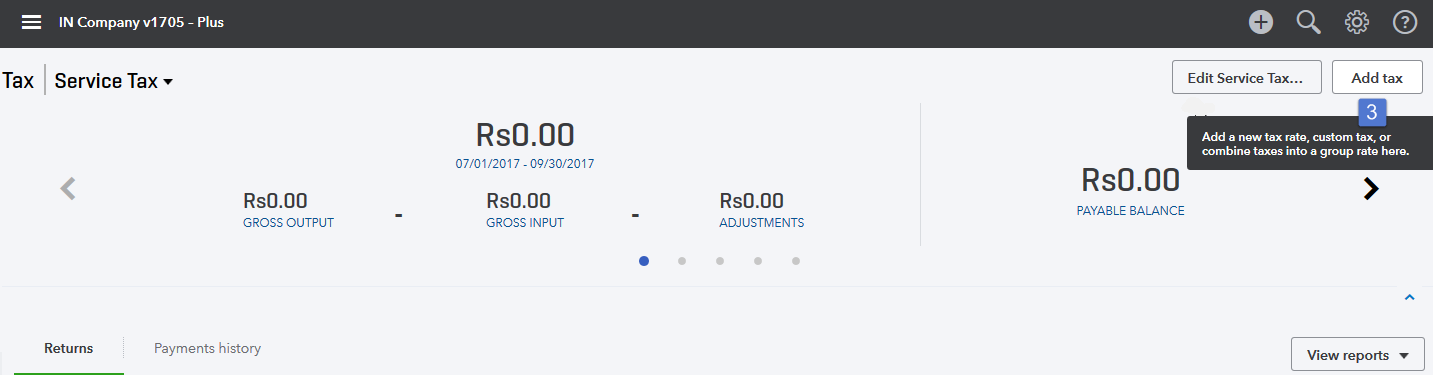Screen dimensions: 1433x375
Task: Collapse the summary panel with up chevron
Action: tap(1409, 297)
